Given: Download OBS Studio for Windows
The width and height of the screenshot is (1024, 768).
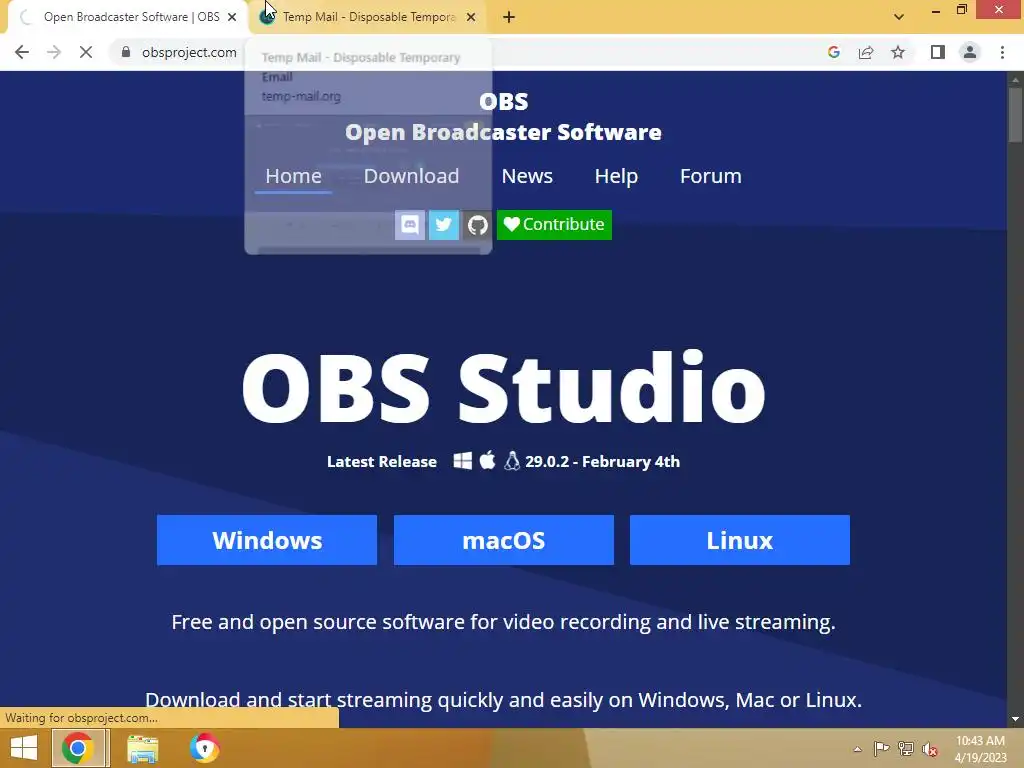Looking at the screenshot, I should pyautogui.click(x=267, y=540).
